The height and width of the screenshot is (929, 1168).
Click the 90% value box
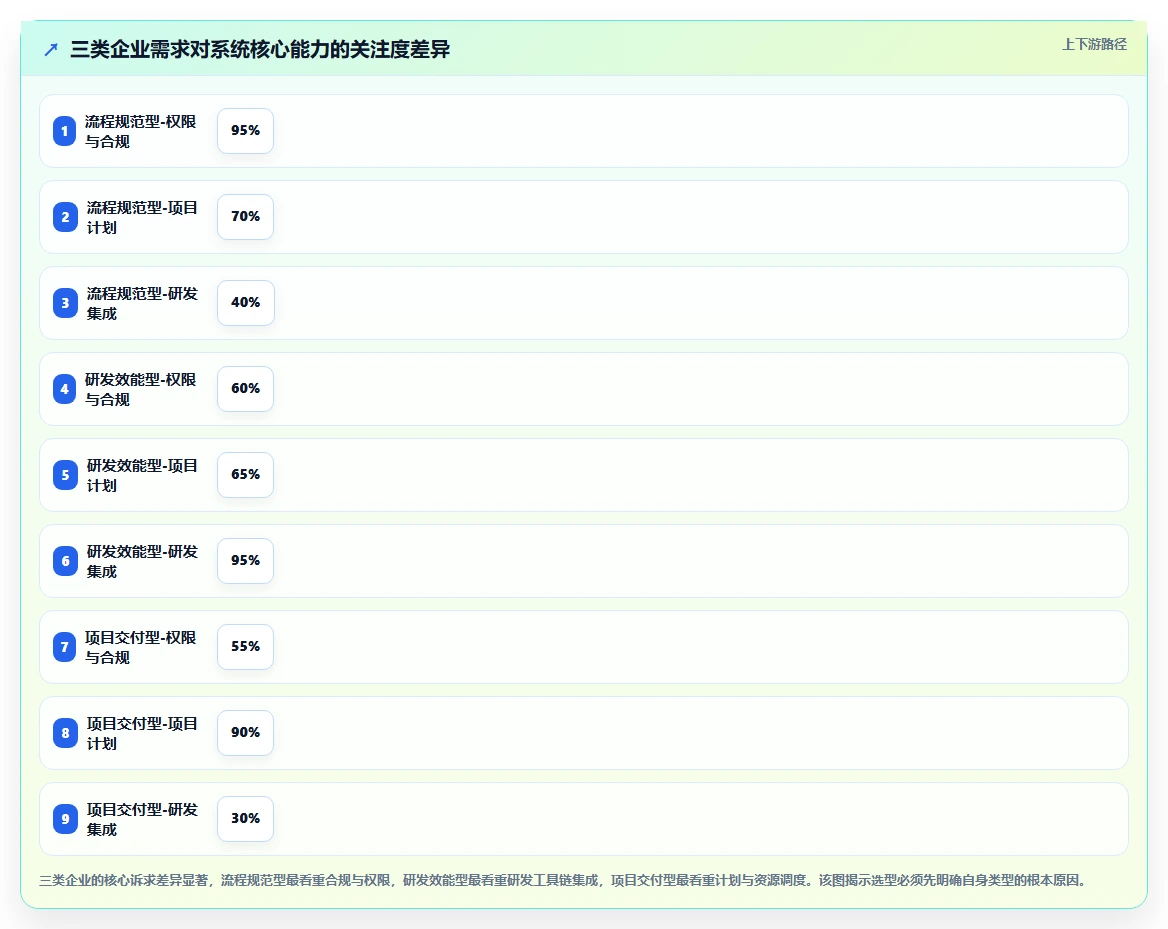click(x=245, y=733)
